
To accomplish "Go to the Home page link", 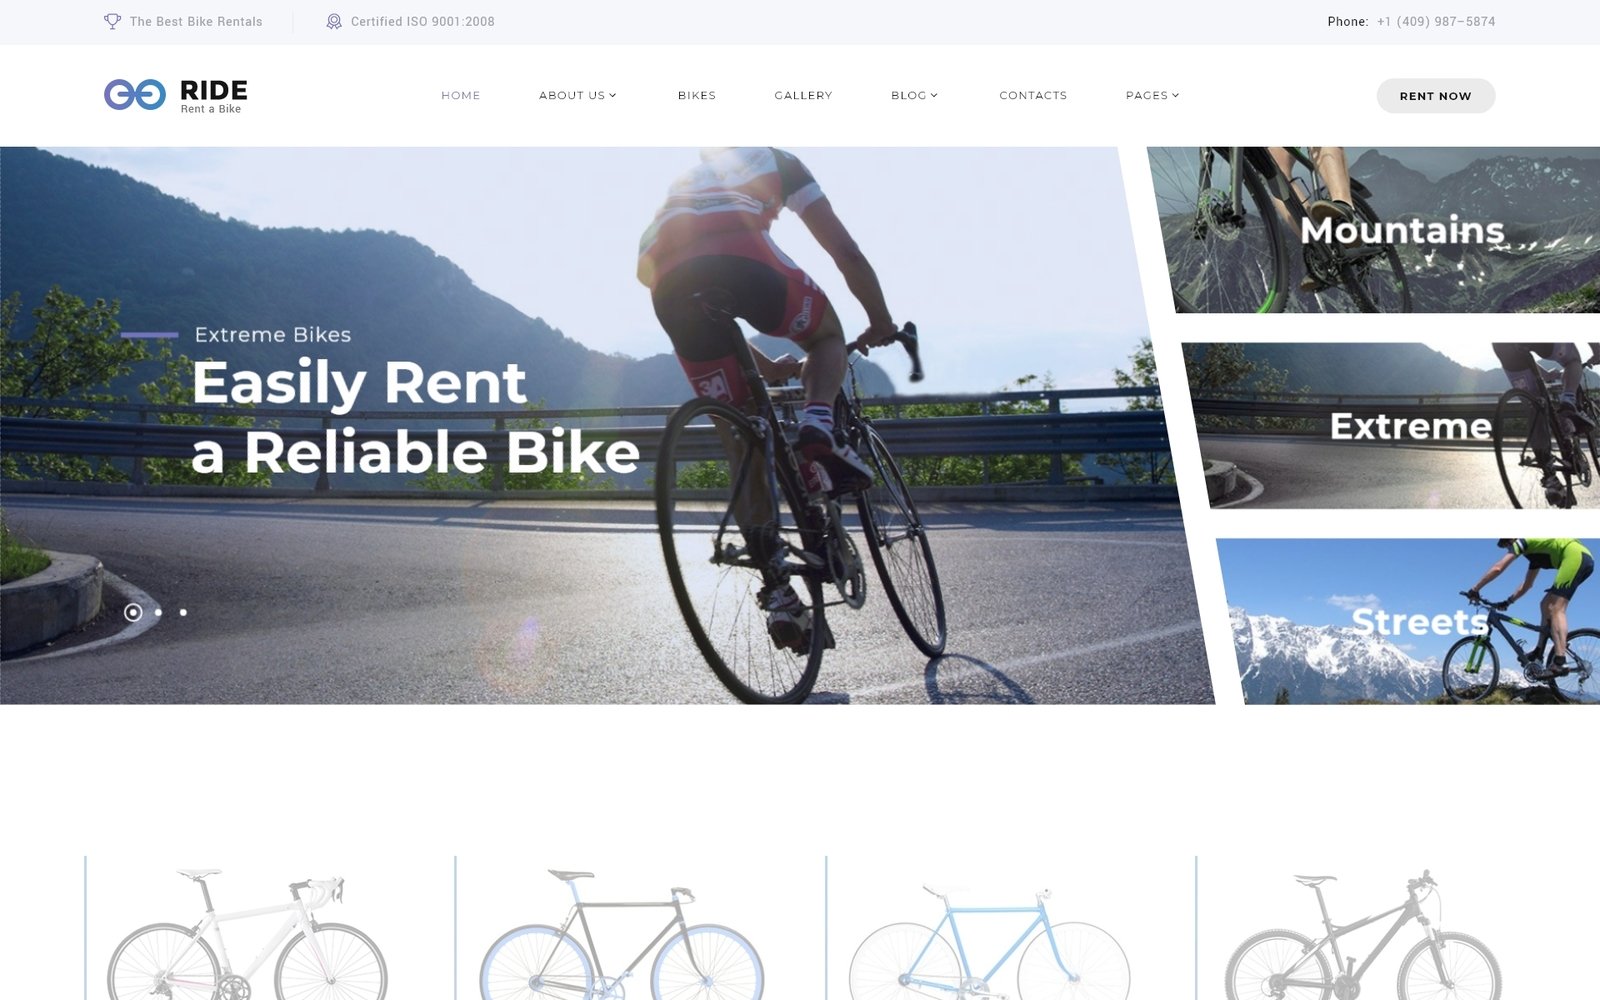I will [x=461, y=95].
